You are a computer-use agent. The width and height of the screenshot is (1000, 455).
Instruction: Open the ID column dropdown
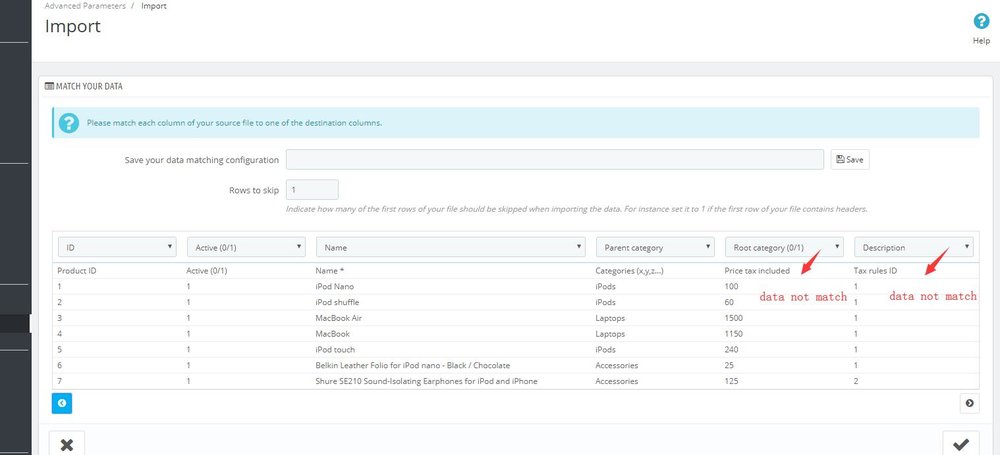(x=117, y=247)
